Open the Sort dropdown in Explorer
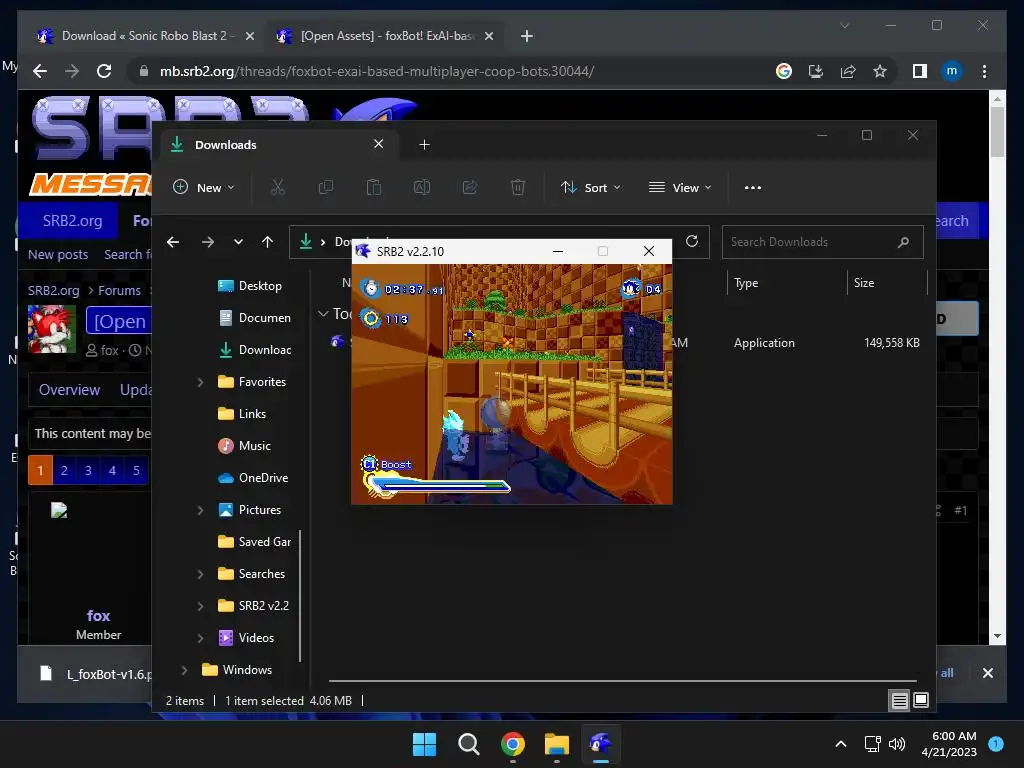 tap(590, 187)
